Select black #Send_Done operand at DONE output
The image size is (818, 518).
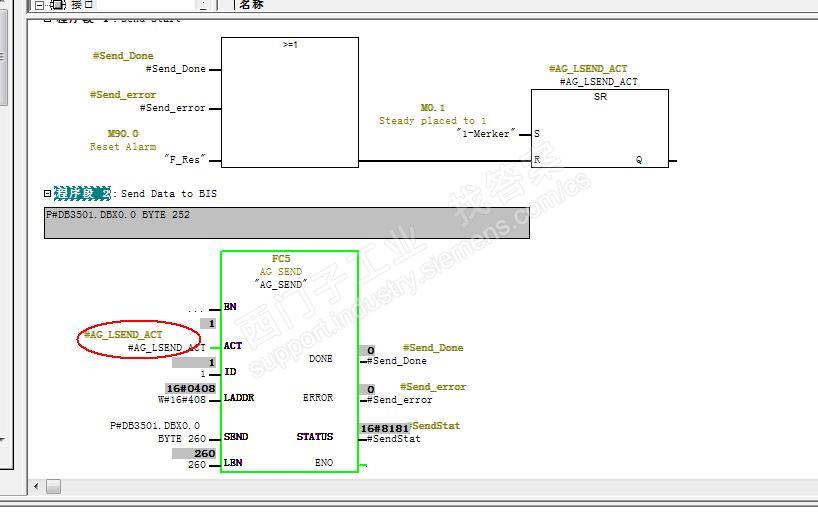pos(396,361)
